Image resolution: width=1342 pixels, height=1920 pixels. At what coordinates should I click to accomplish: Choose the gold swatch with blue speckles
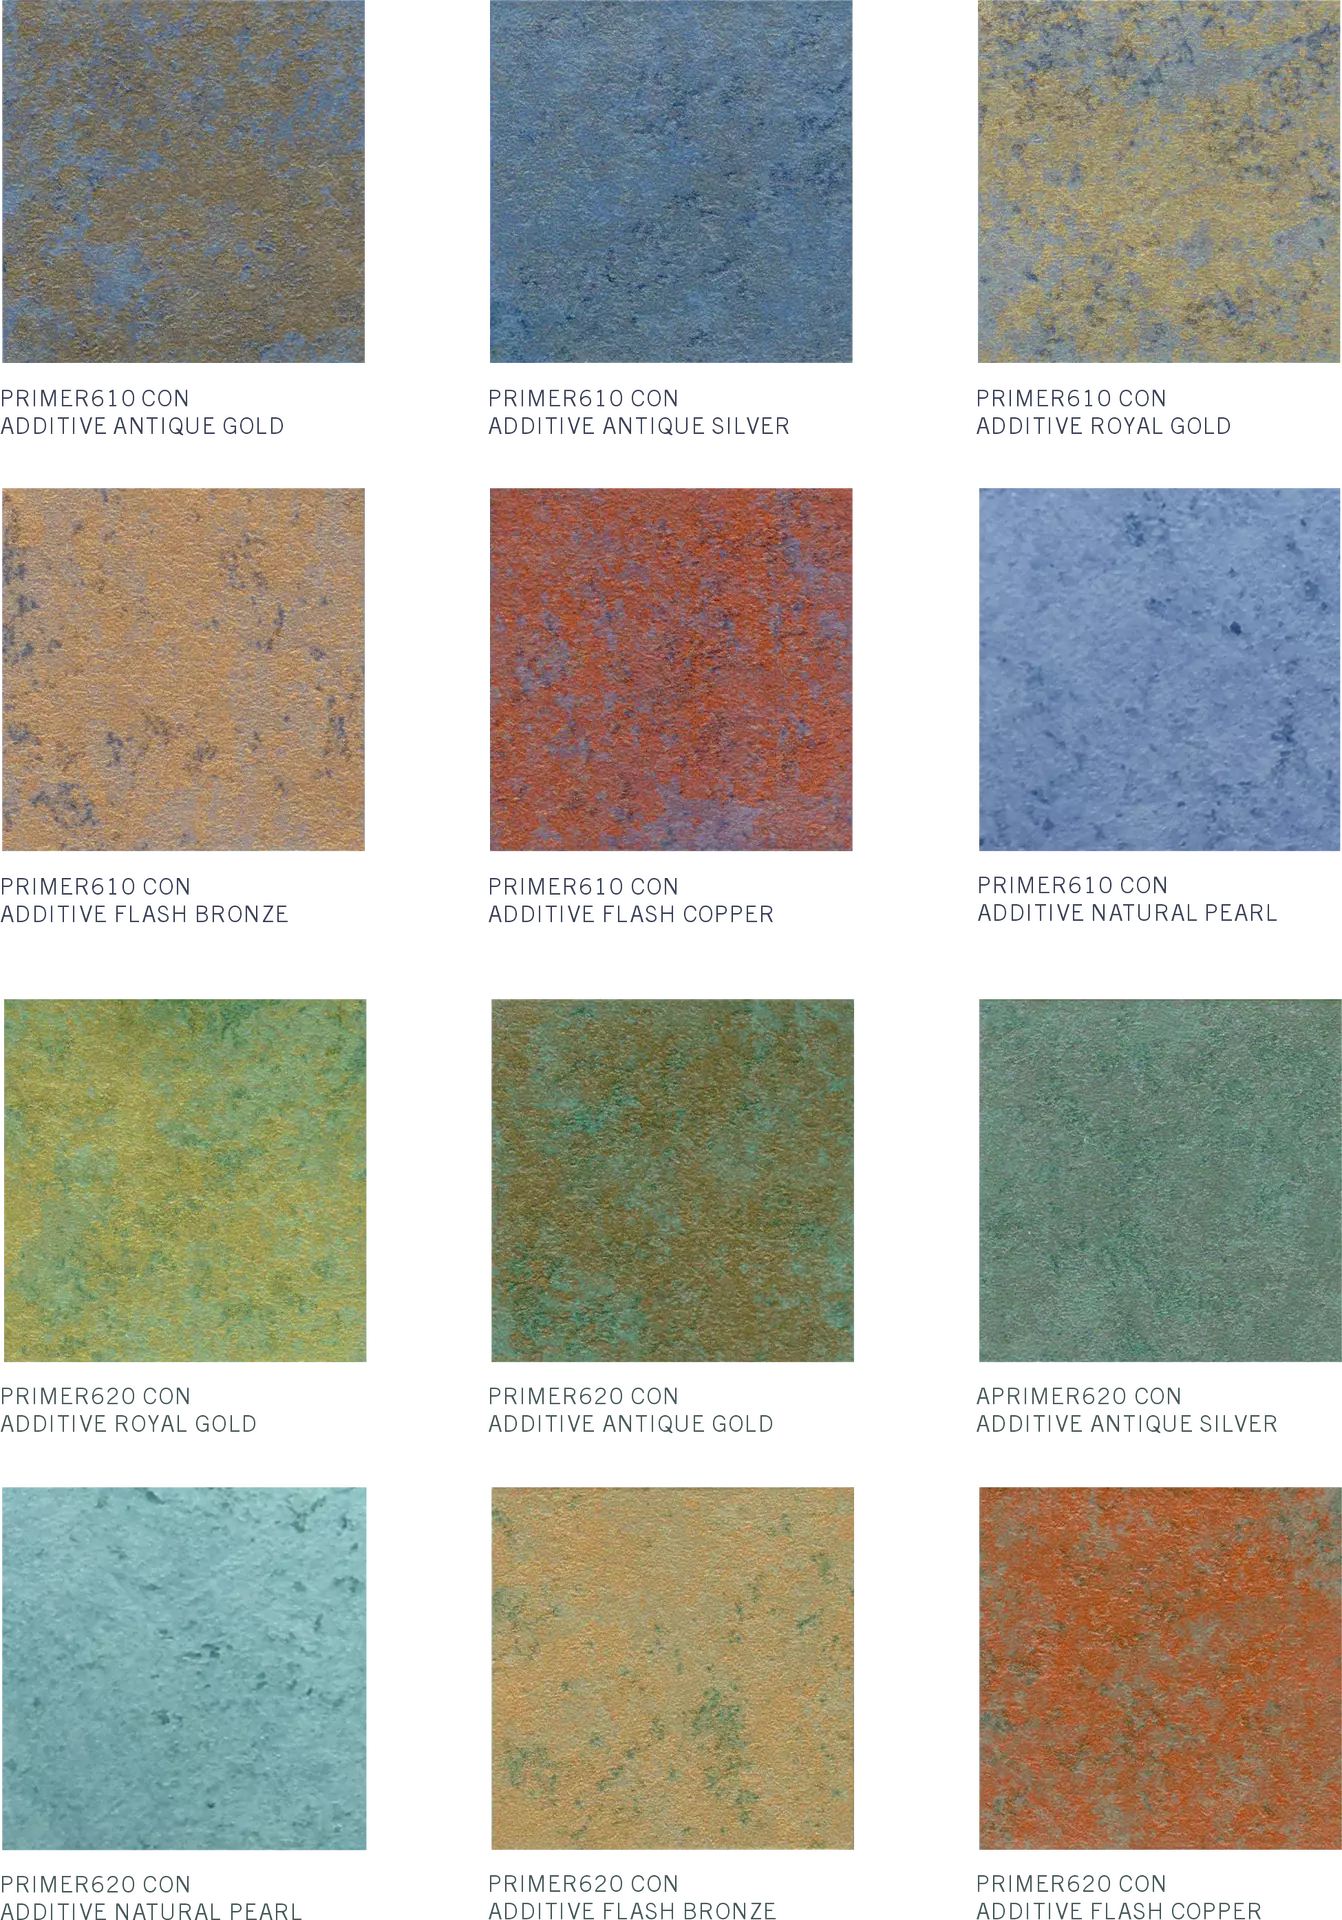[x=1155, y=183]
